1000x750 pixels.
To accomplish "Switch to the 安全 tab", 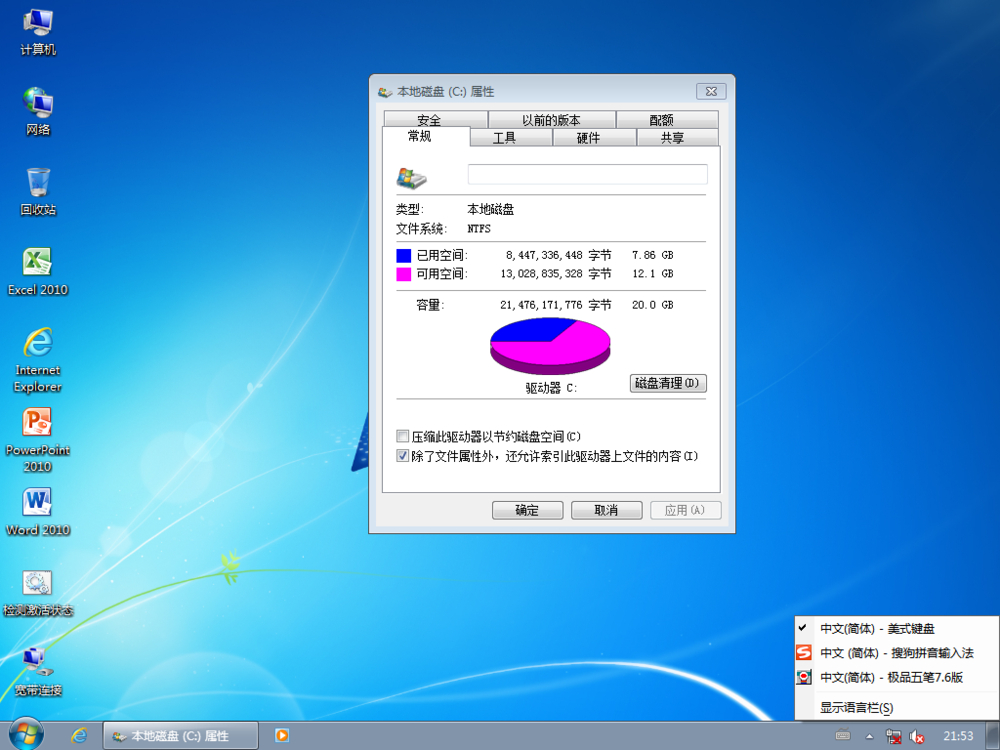I will (436, 119).
